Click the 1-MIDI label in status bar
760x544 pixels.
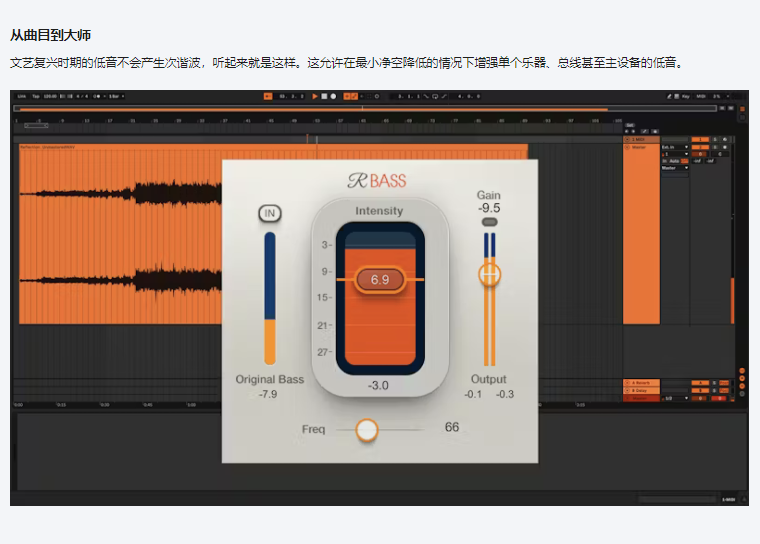[x=728, y=499]
